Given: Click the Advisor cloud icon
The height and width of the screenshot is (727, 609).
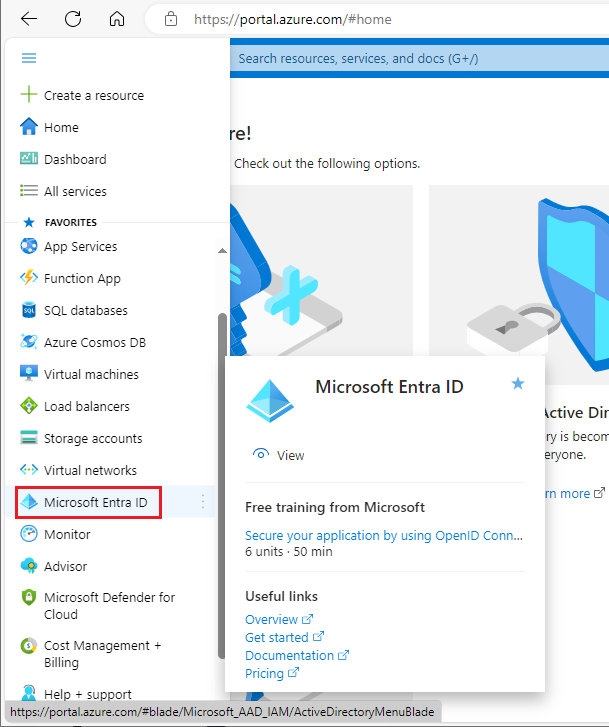Looking at the screenshot, I should (x=29, y=566).
